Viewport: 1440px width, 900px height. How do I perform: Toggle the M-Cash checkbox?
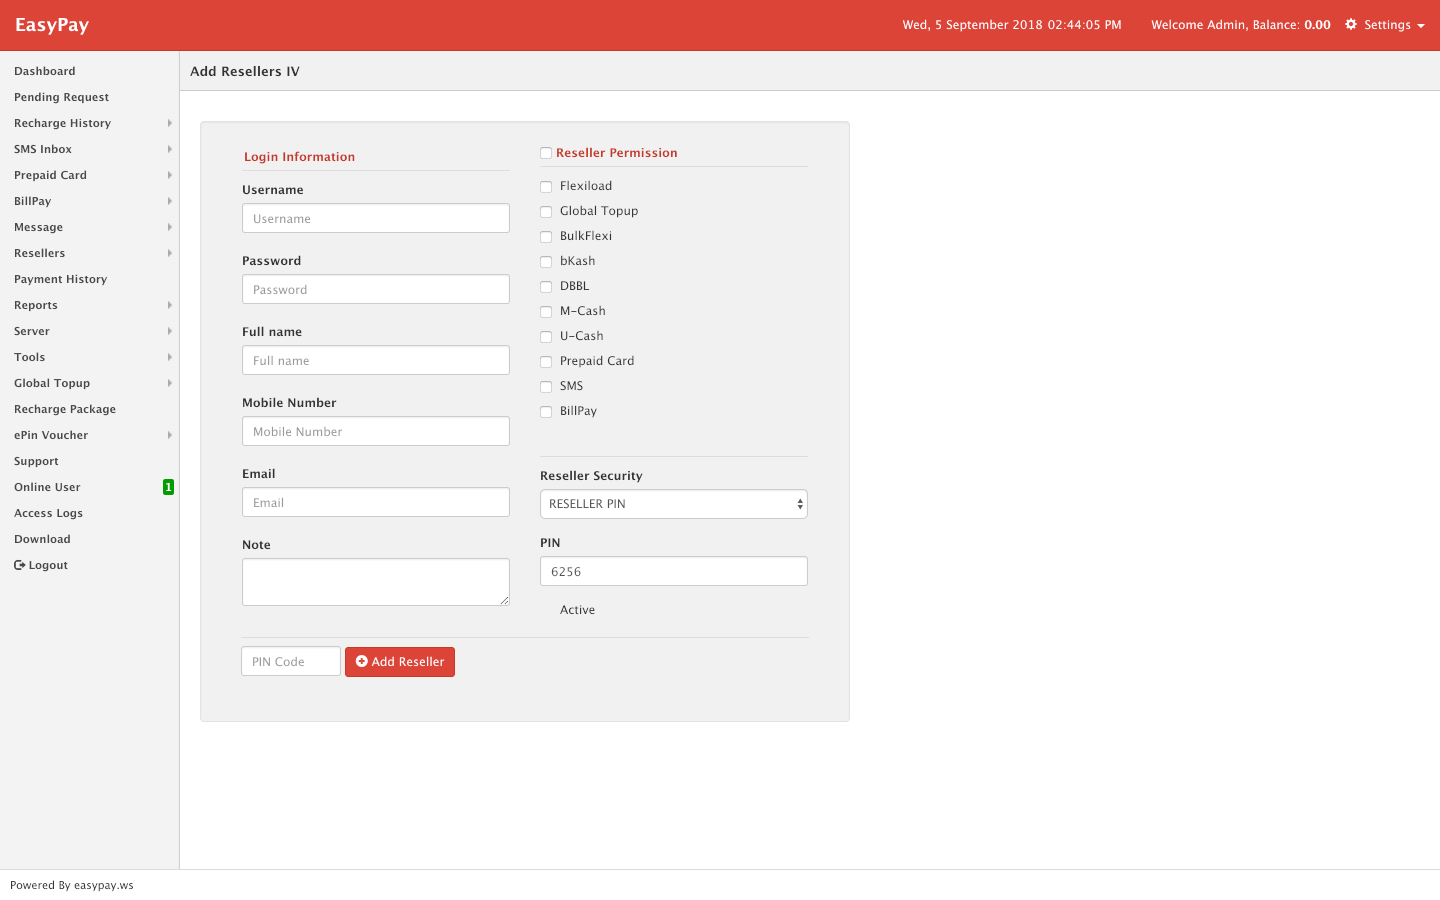coord(546,312)
